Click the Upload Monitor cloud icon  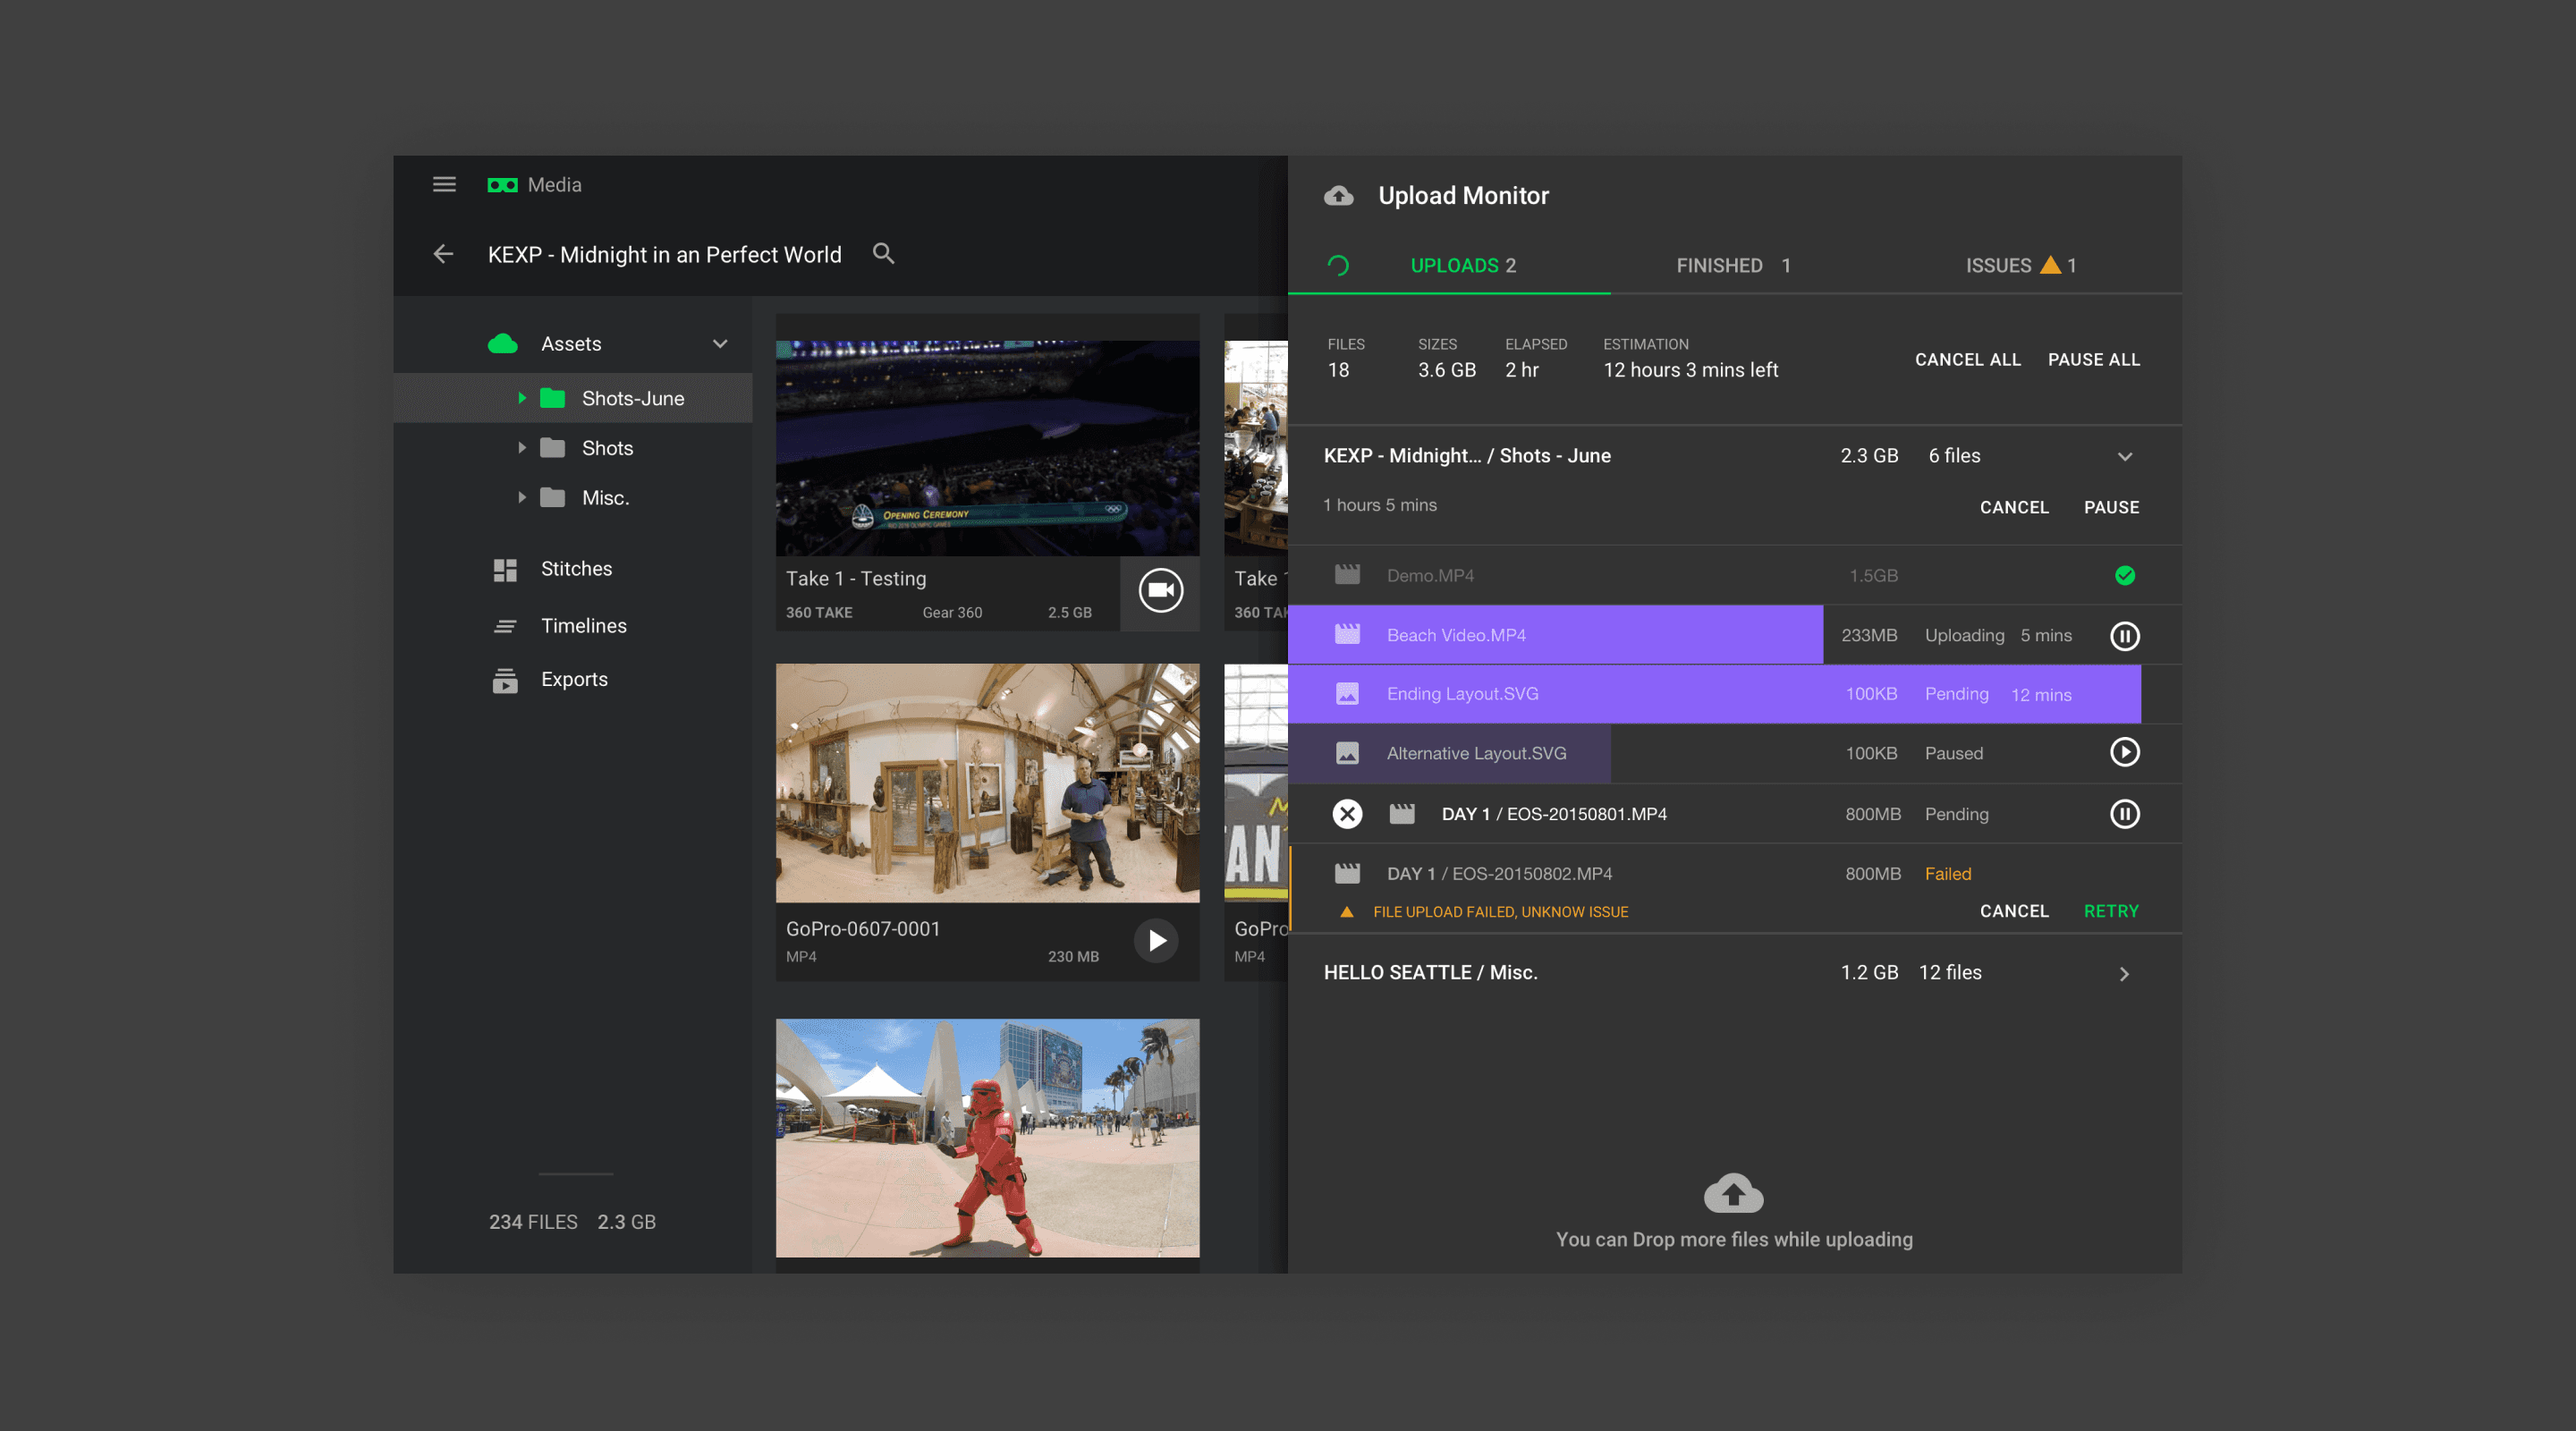click(x=1337, y=195)
